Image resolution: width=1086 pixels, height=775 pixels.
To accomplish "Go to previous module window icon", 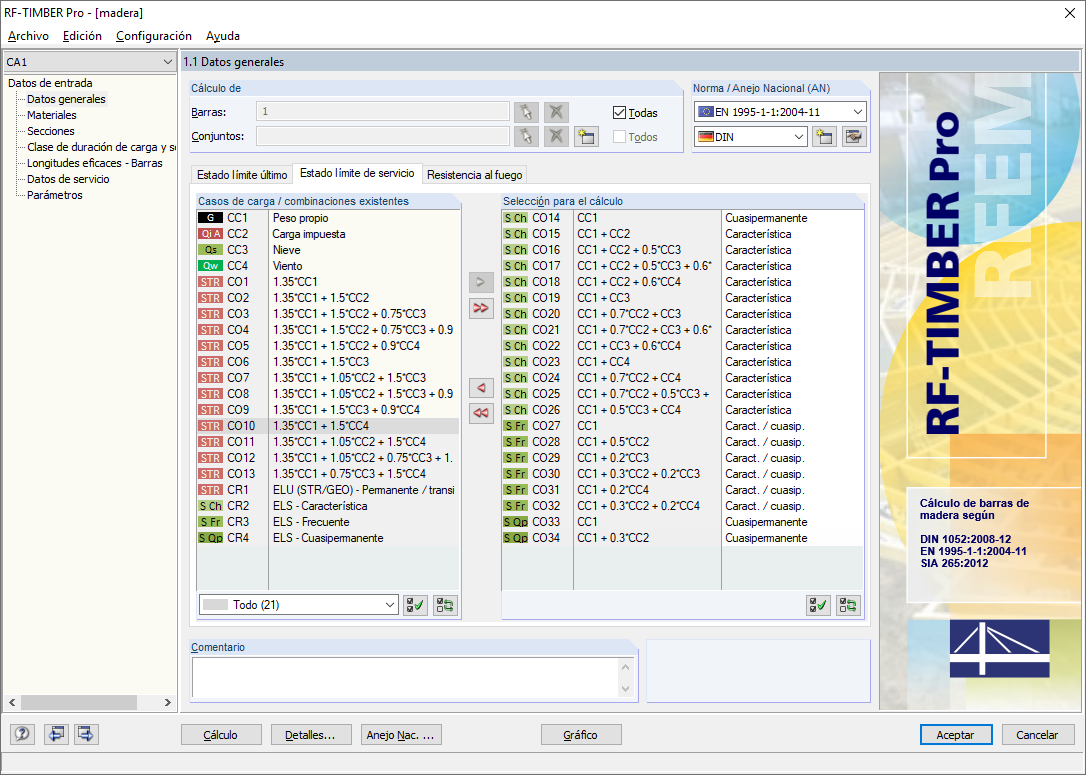I will 56,734.
